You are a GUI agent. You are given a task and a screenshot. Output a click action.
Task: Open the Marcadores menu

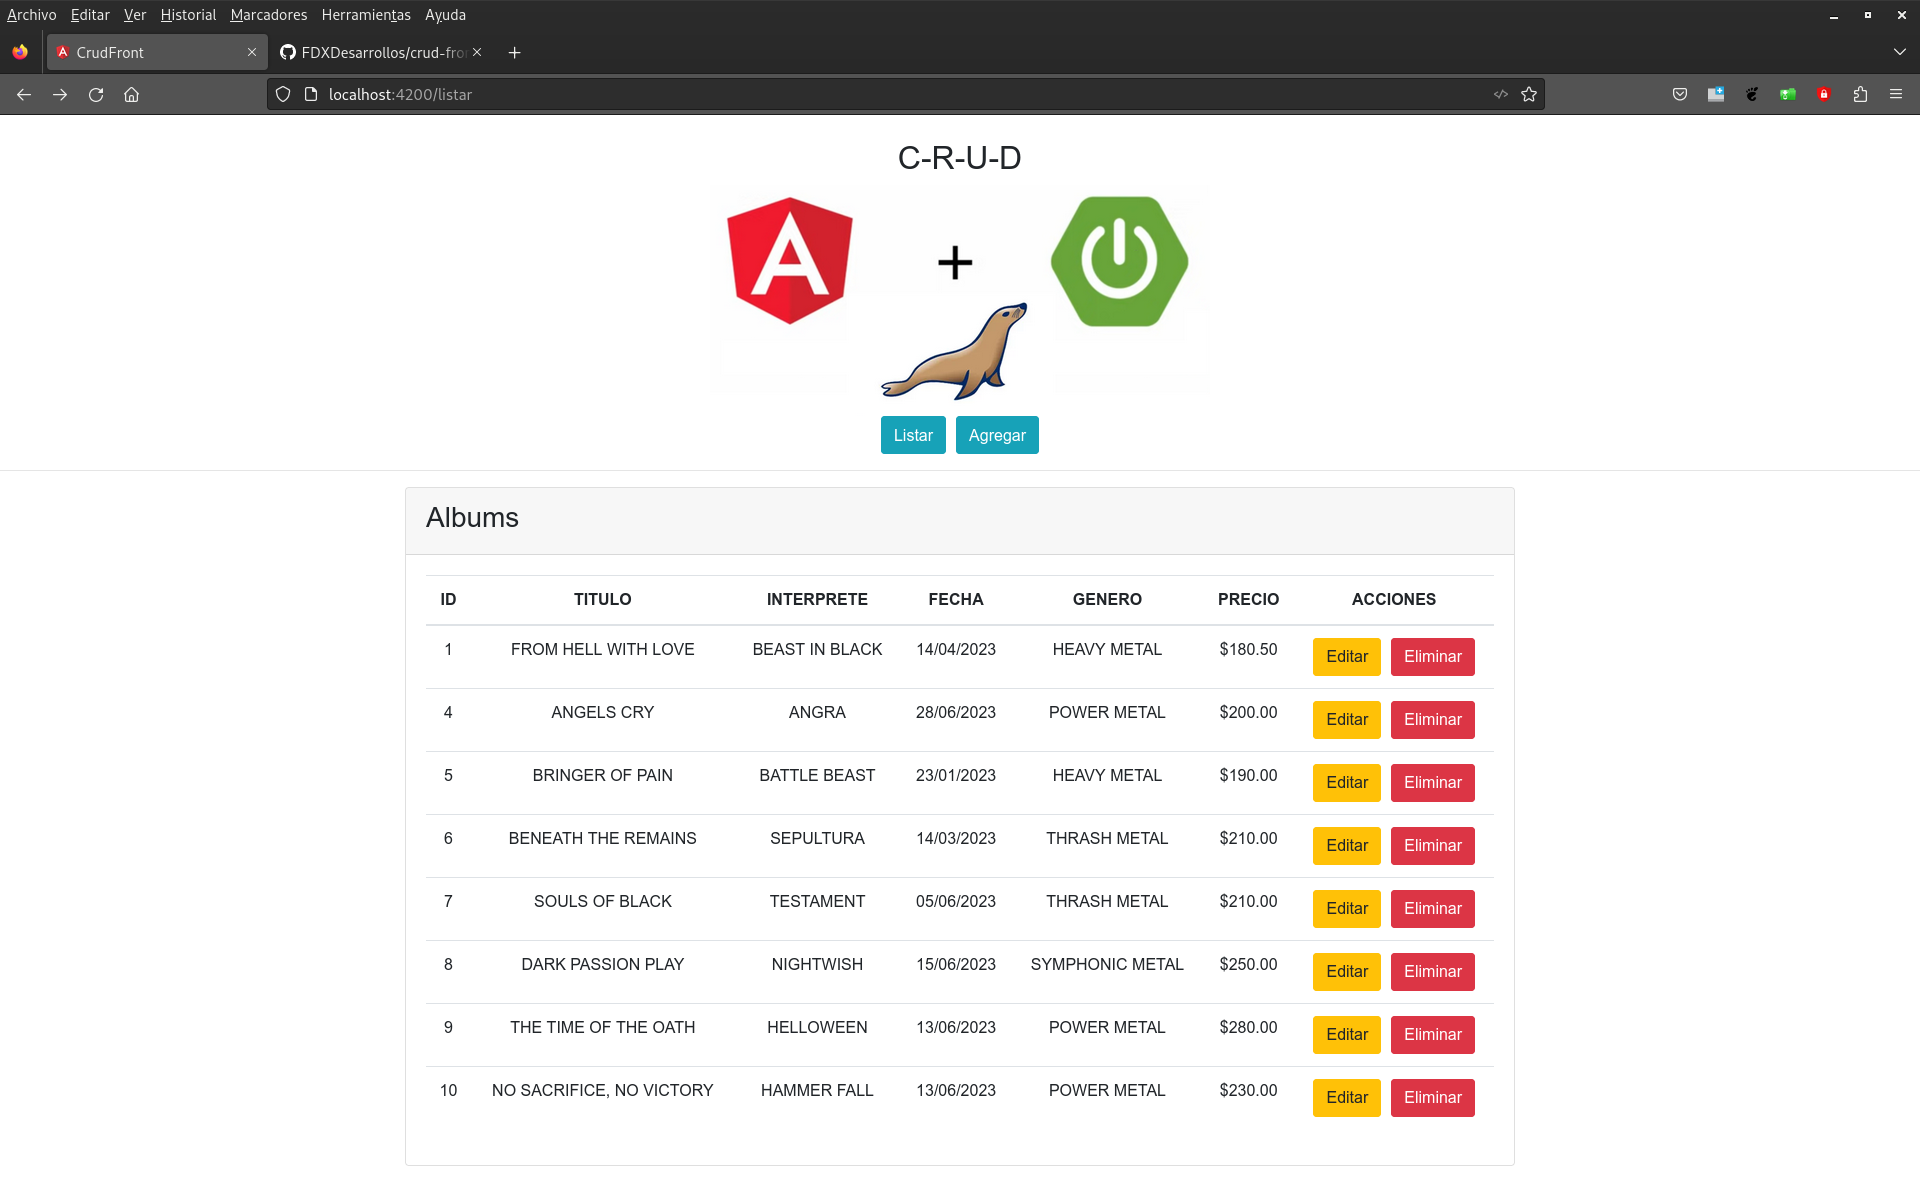pos(268,15)
